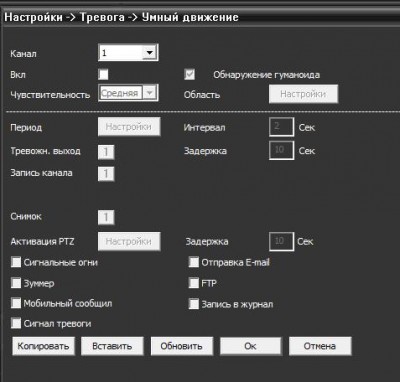Click the Обновить button
The height and width of the screenshot is (382, 400).
pyautogui.click(x=182, y=346)
